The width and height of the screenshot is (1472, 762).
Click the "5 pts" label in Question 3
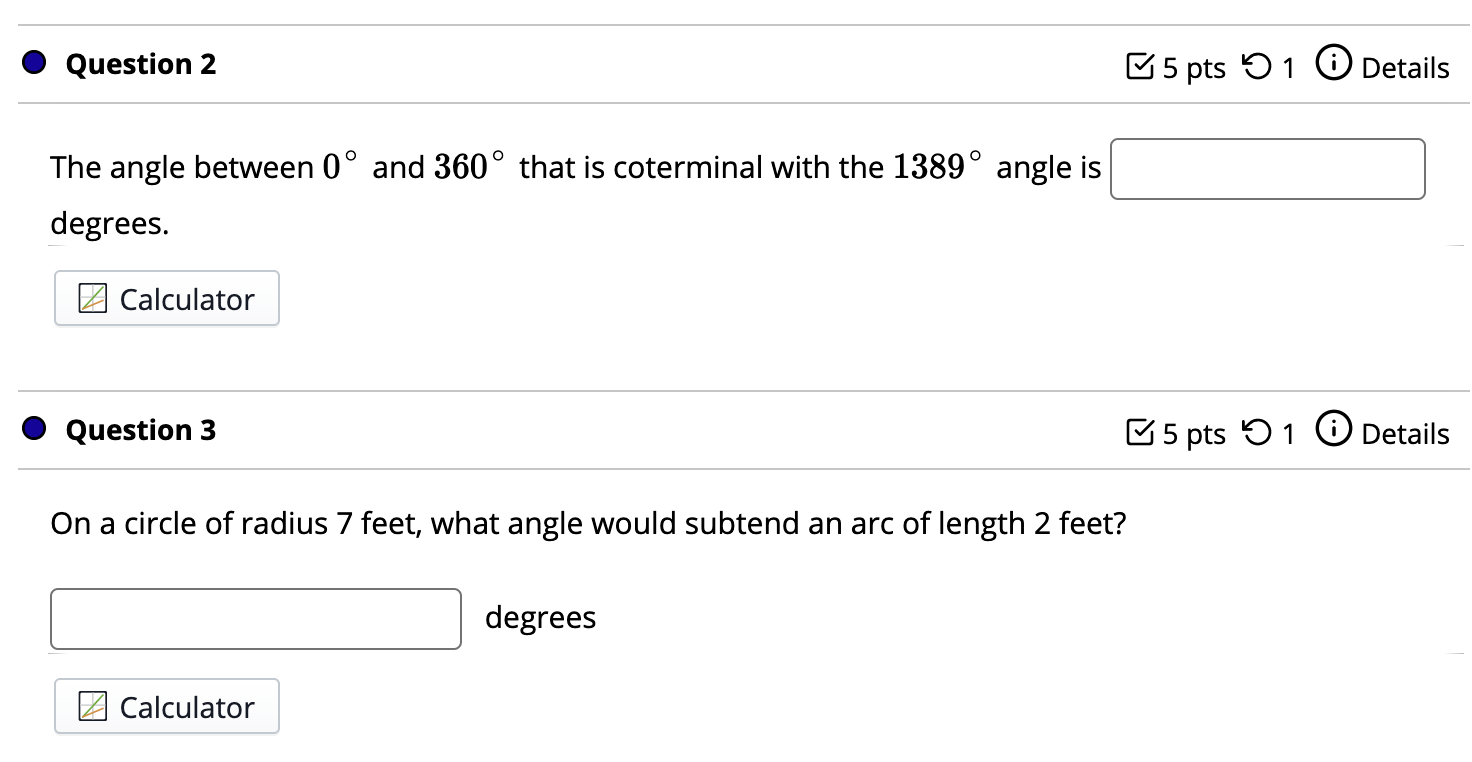click(1193, 434)
